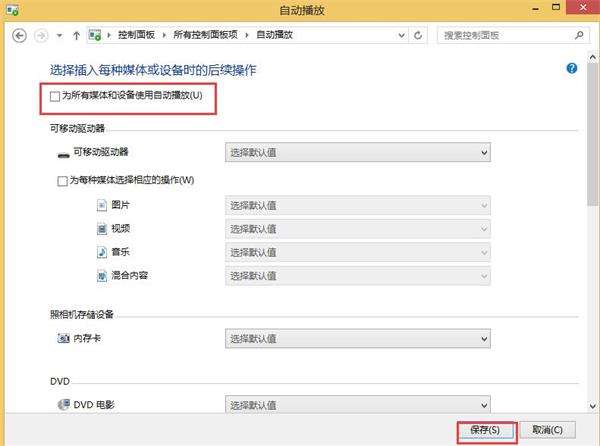Expand the DVD 电影 action dropdown
Screen dimensions: 600x446
pos(358,404)
